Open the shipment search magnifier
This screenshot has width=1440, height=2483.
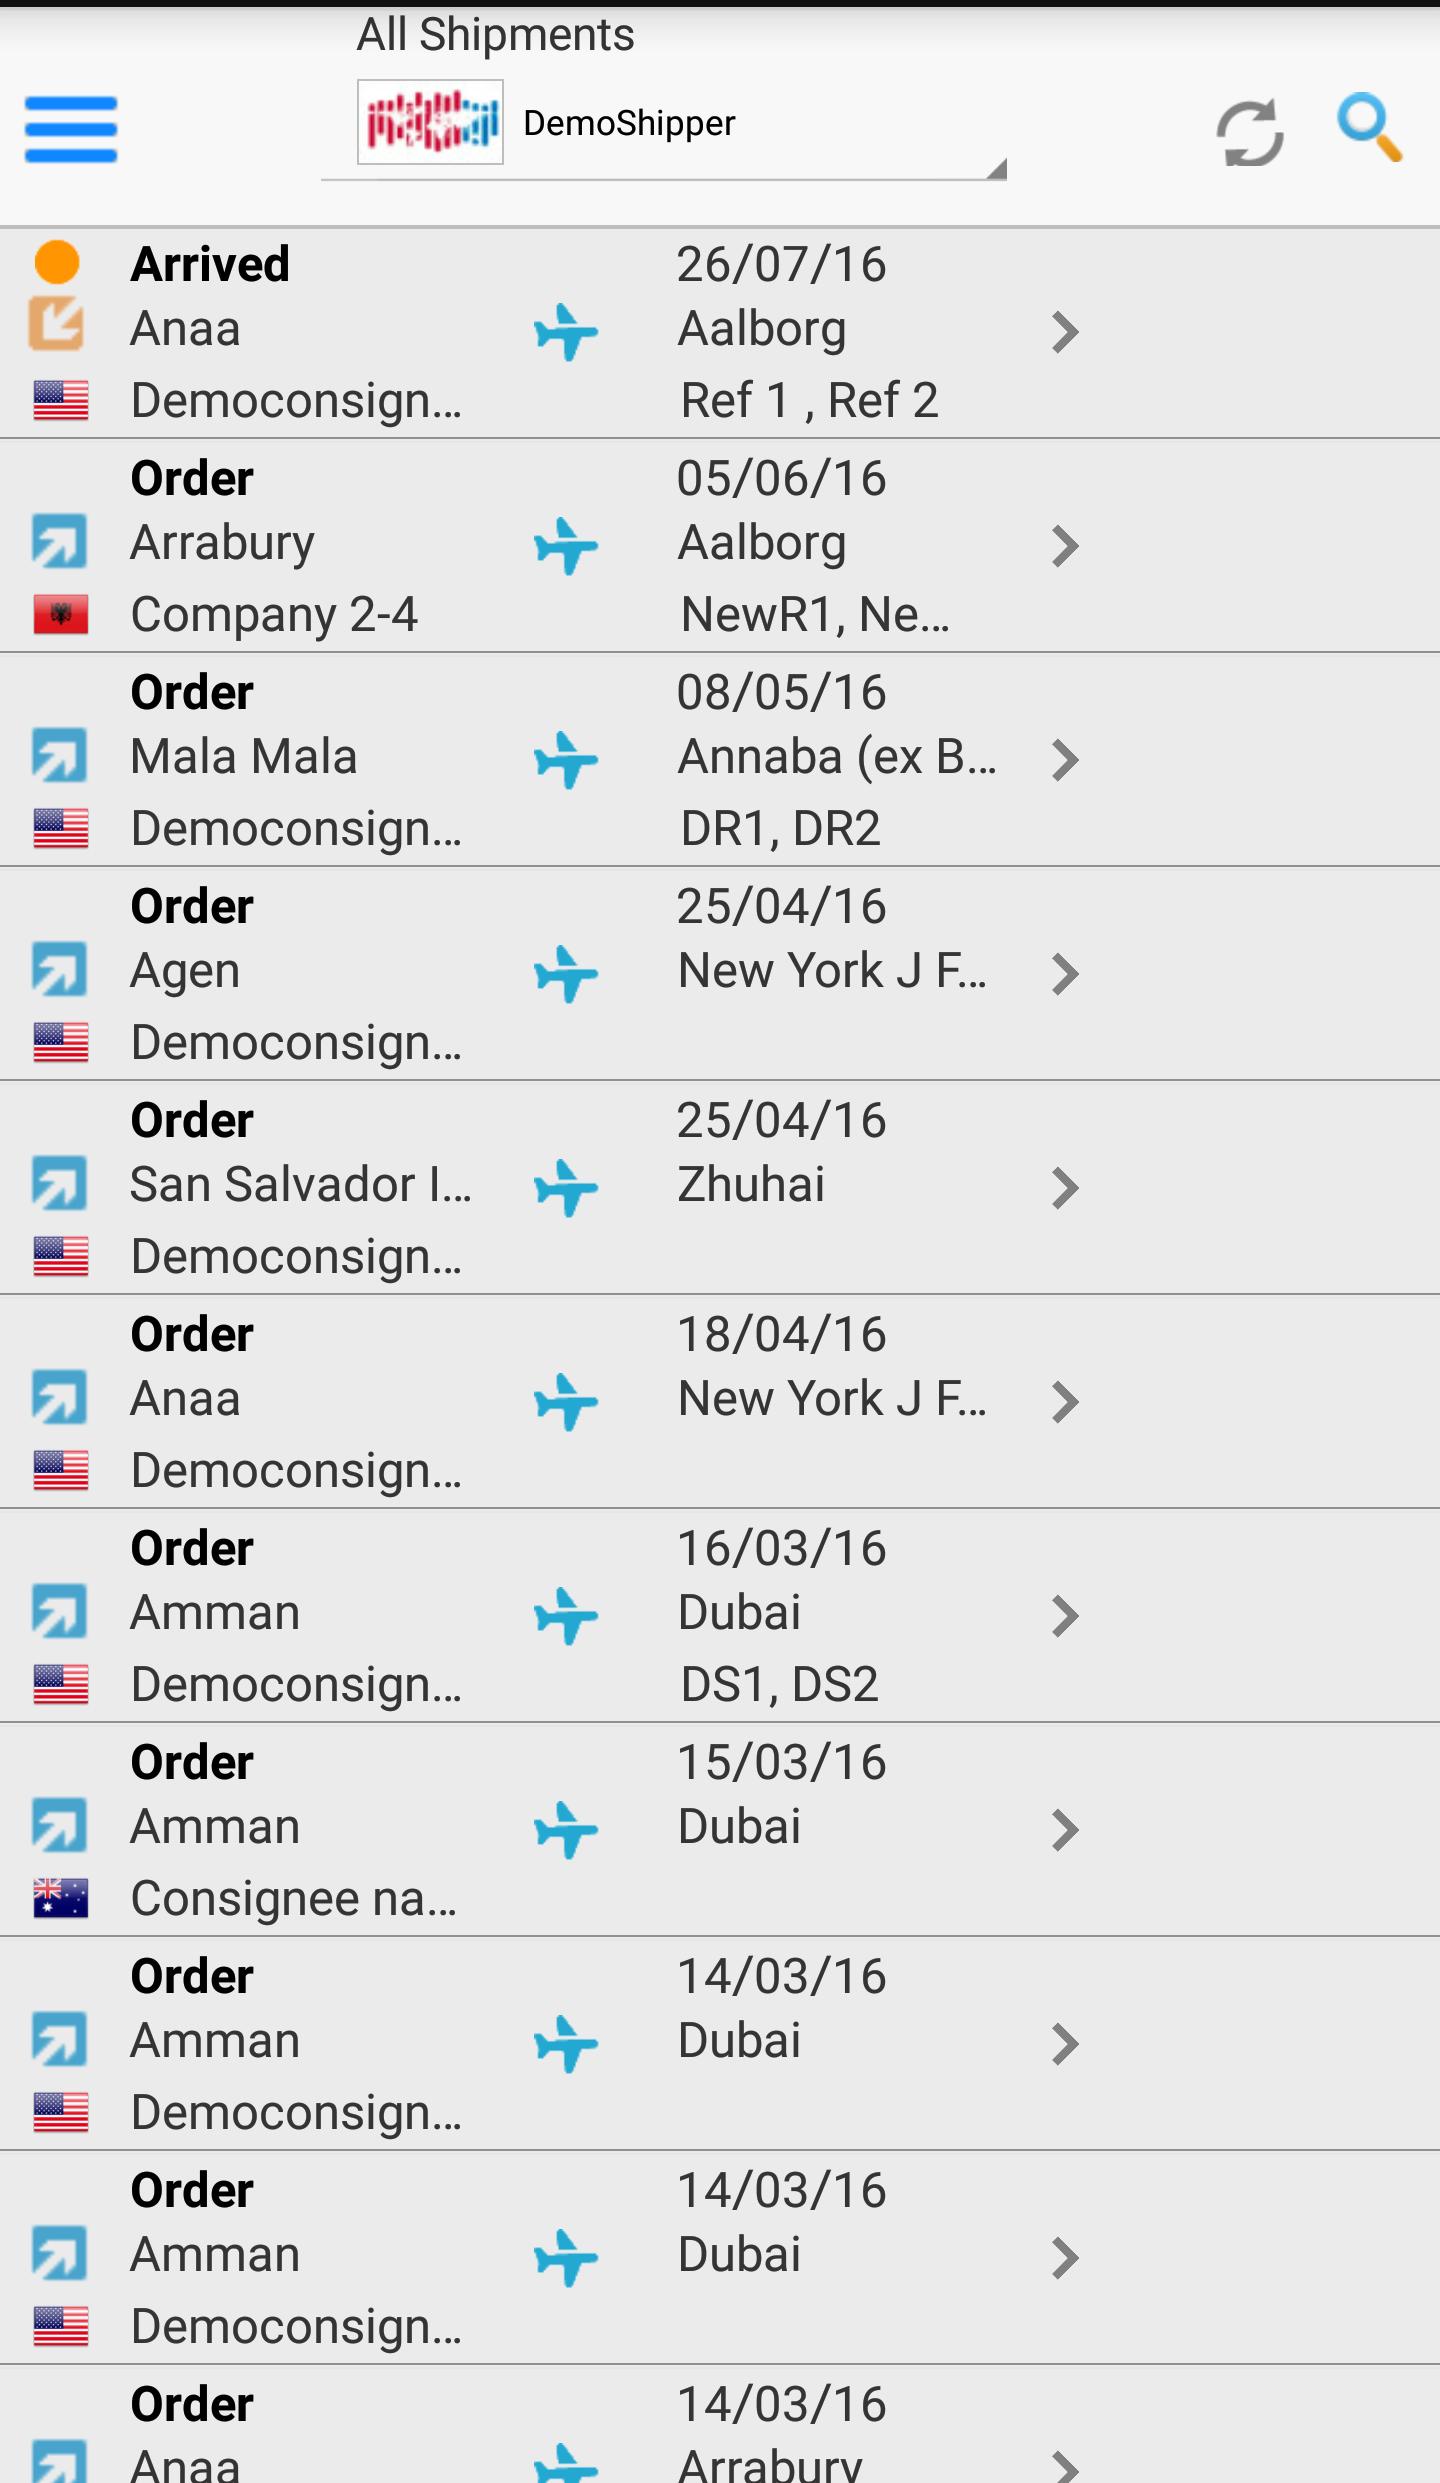click(x=1369, y=127)
